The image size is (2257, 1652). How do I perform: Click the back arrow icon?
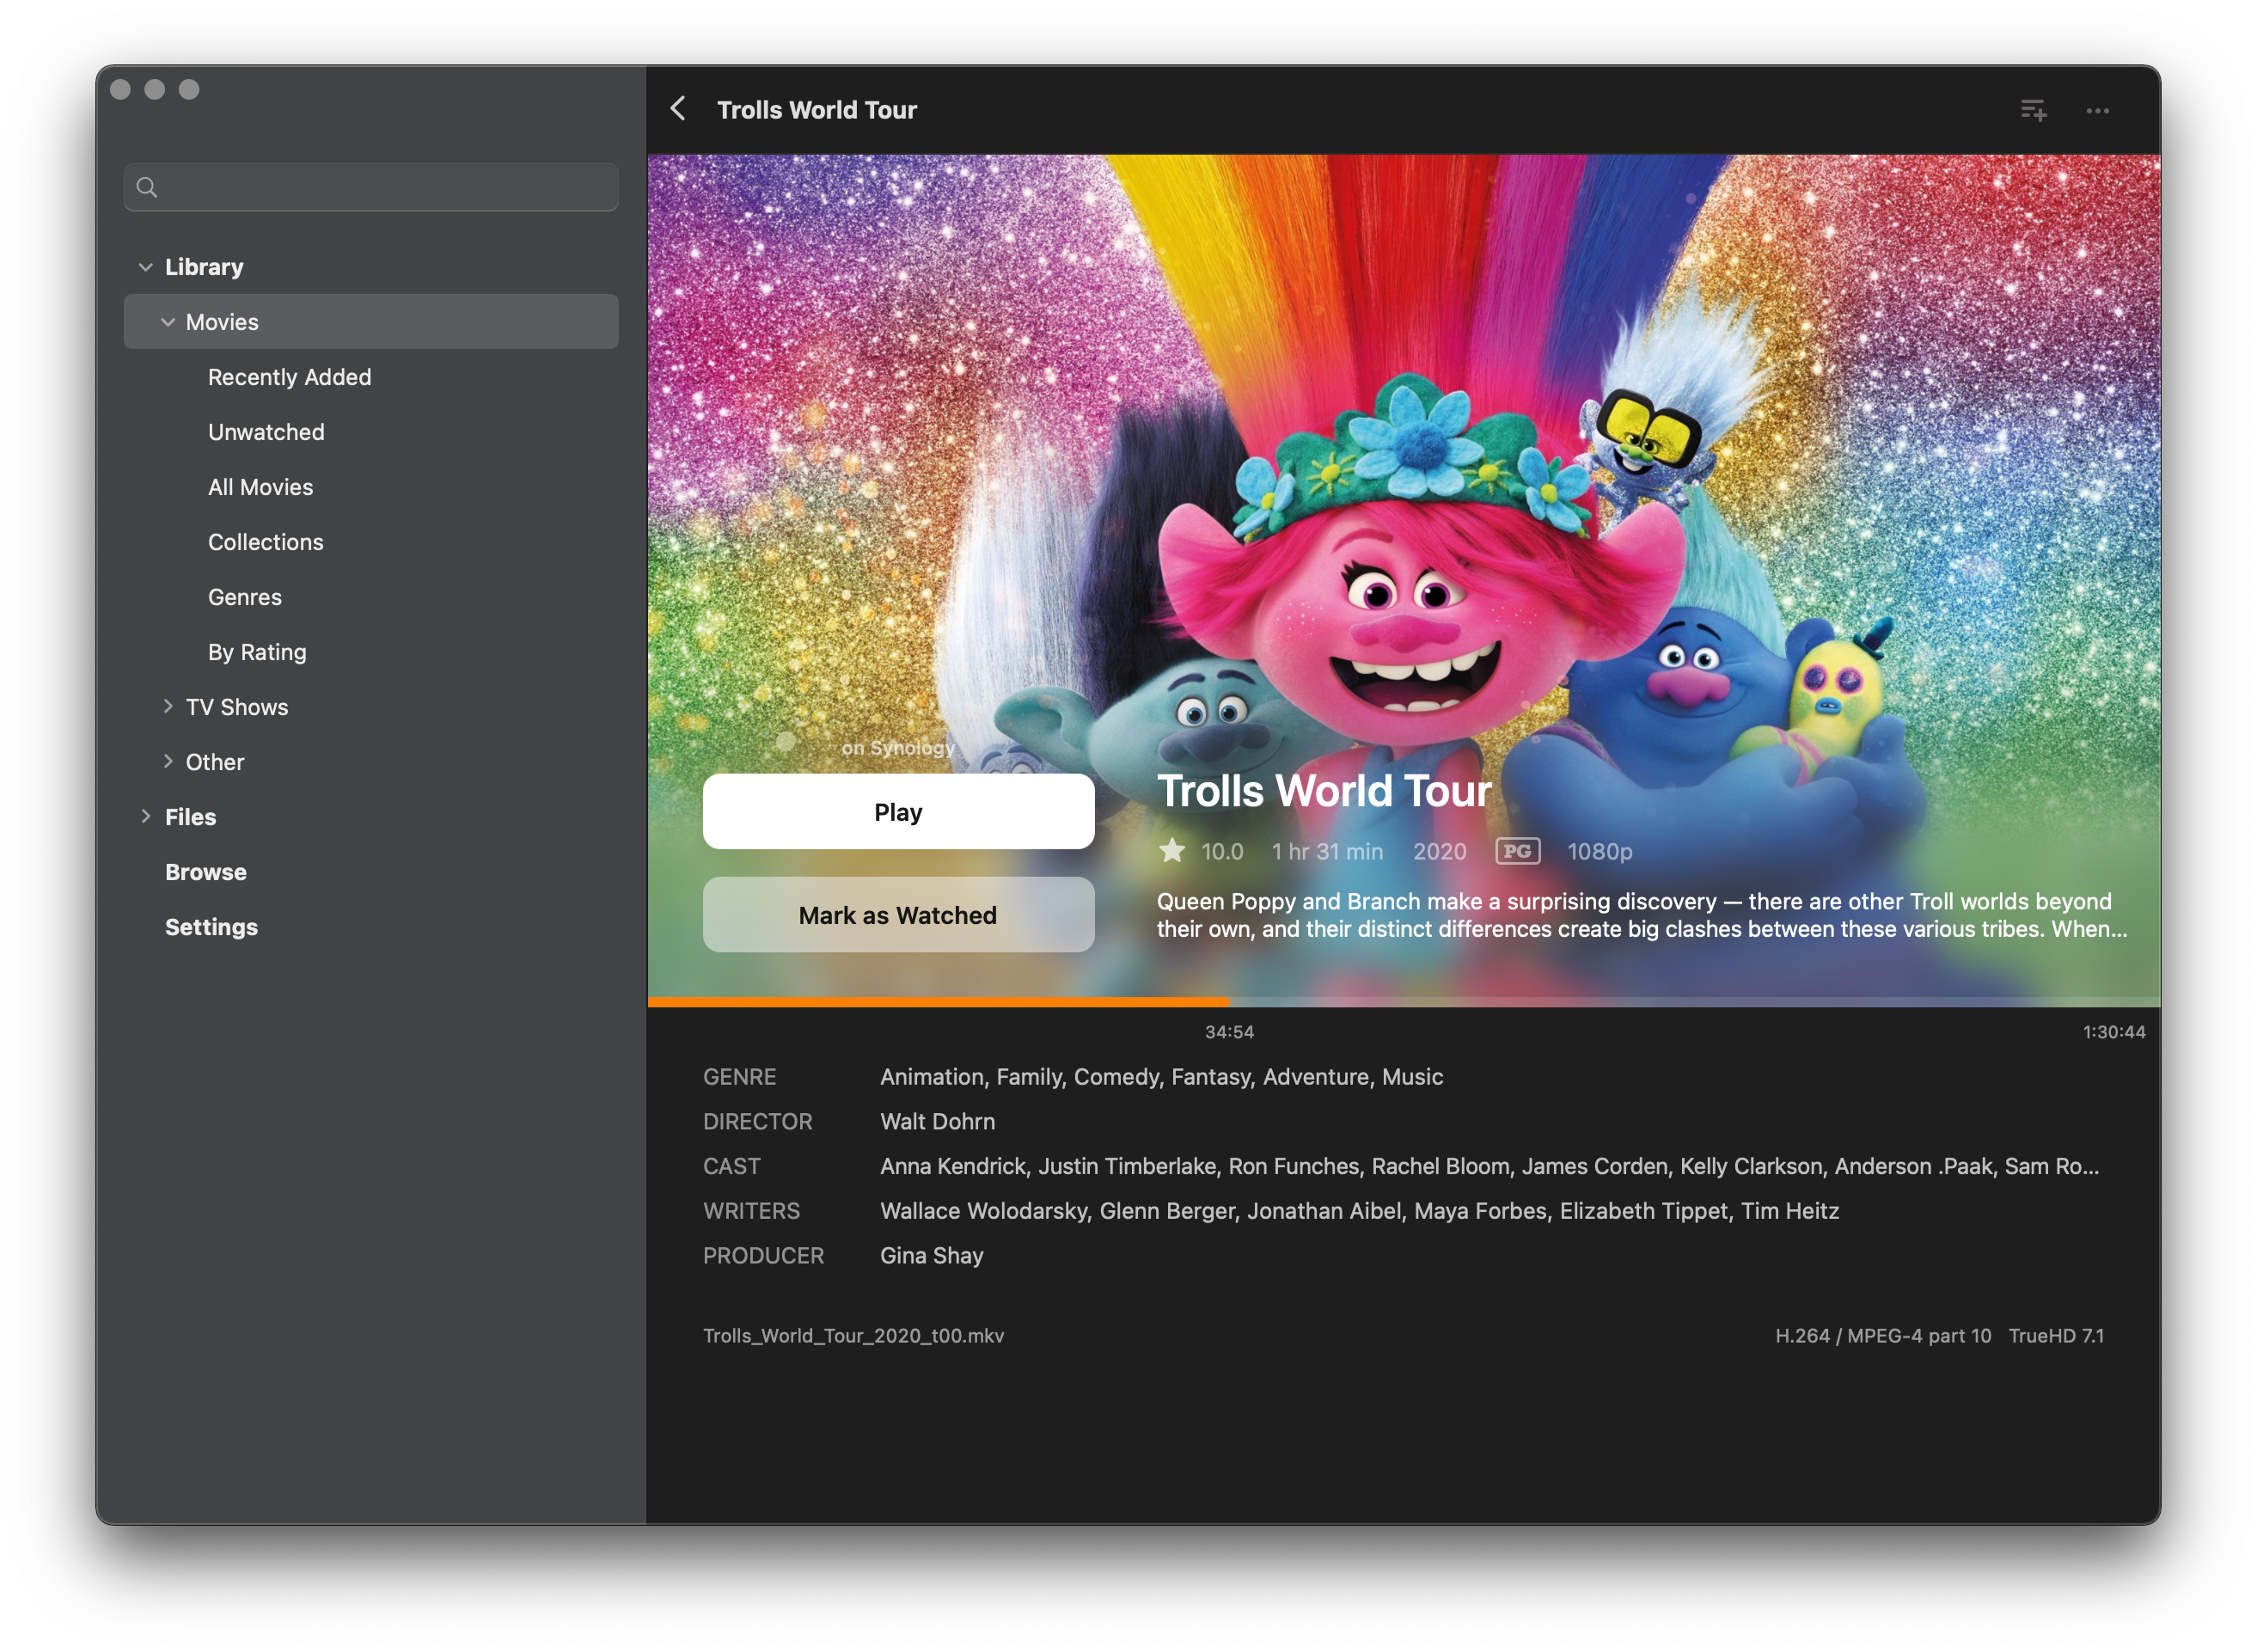[678, 109]
